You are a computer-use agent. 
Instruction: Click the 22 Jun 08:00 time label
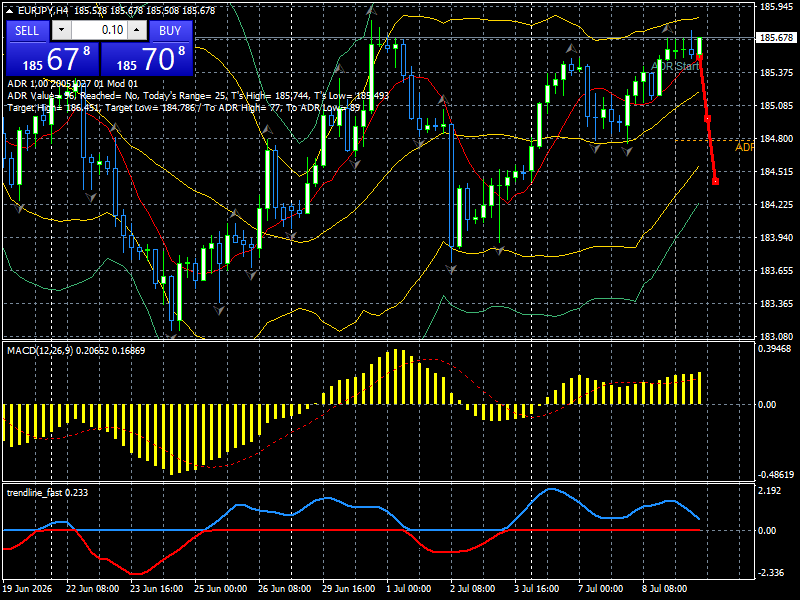[92, 588]
